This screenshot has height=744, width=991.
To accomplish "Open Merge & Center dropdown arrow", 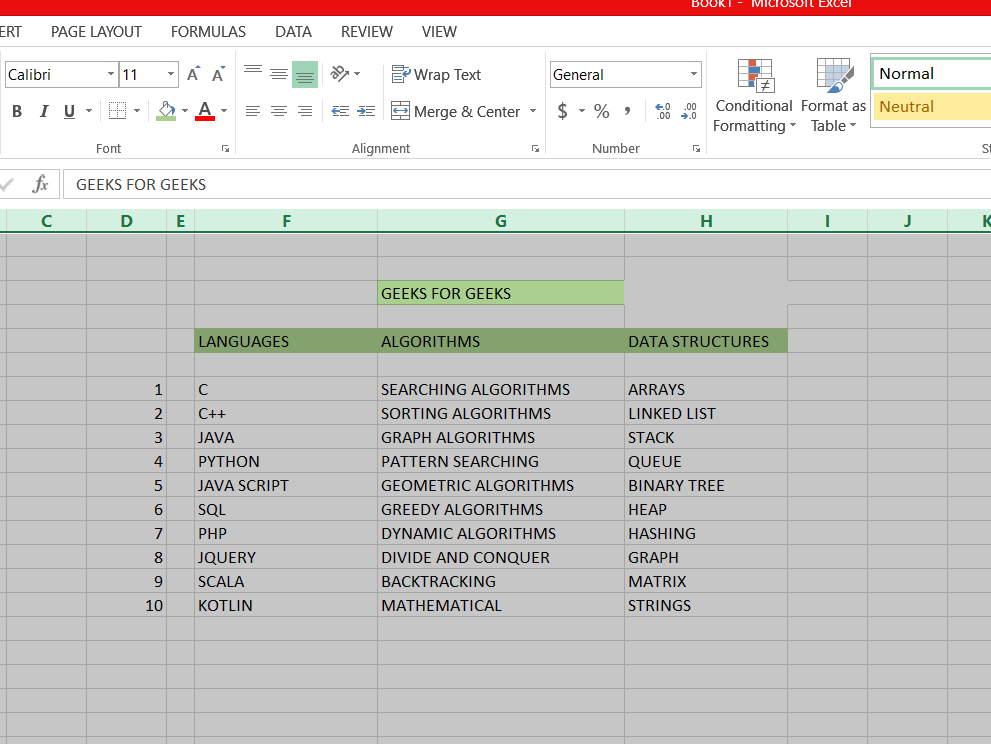I will (x=533, y=111).
